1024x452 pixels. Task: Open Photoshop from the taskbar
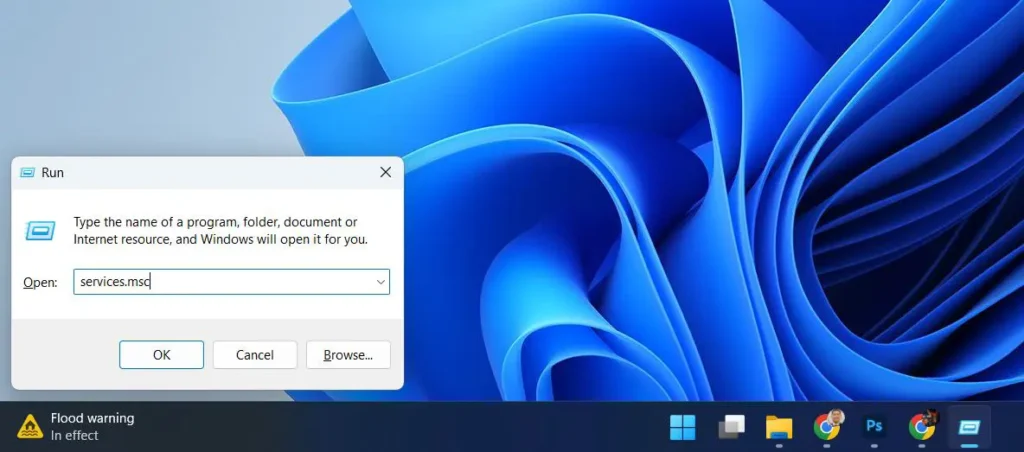pyautogui.click(x=874, y=428)
